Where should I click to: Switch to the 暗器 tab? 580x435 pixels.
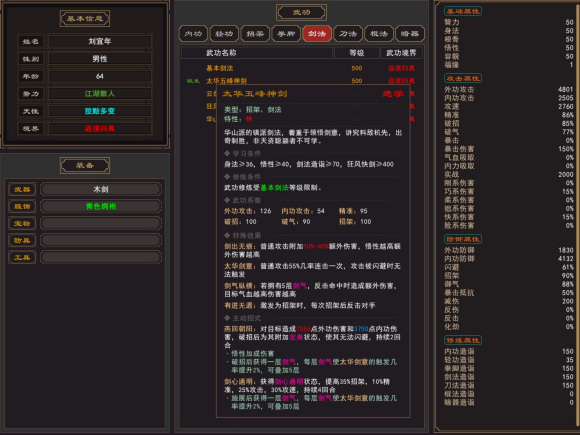click(x=409, y=34)
